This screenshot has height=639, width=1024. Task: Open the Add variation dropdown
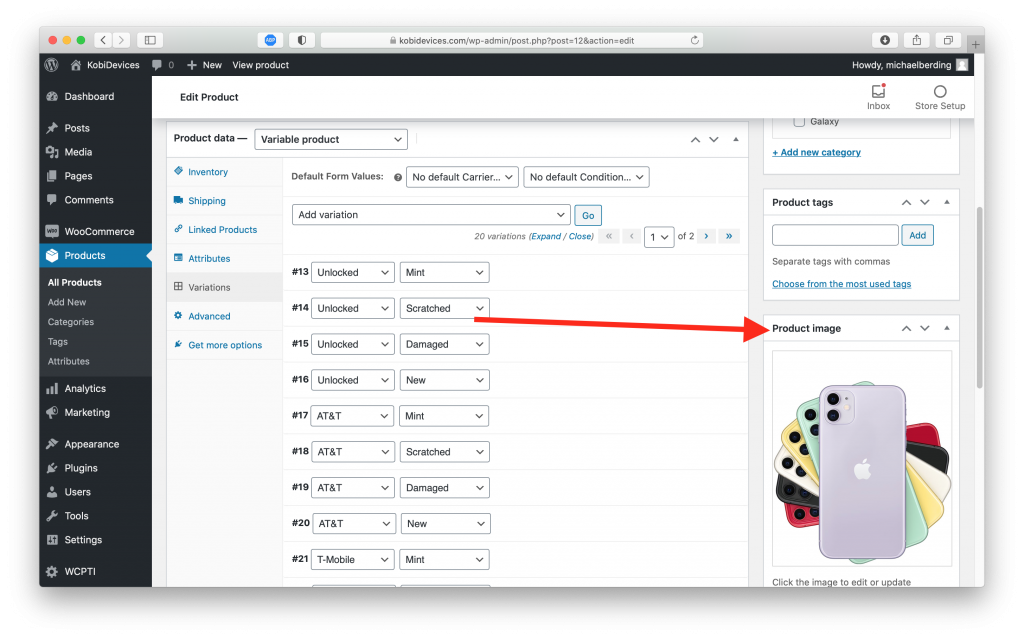pos(431,214)
